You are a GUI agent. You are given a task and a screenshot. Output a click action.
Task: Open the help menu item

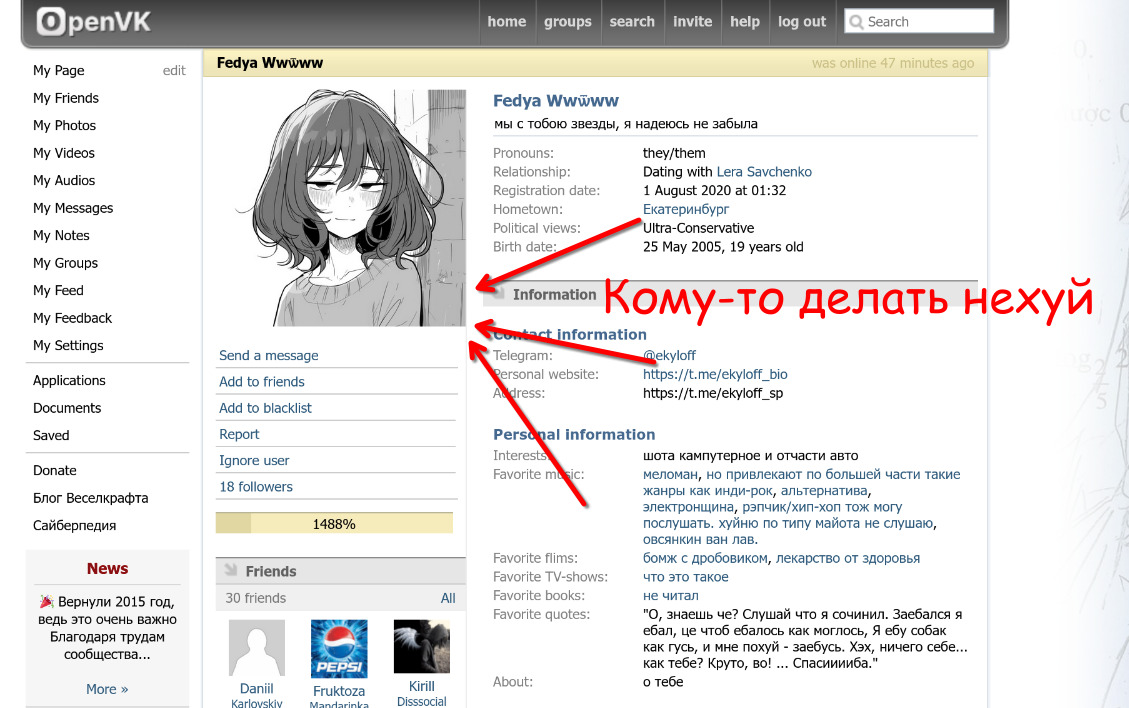(745, 22)
